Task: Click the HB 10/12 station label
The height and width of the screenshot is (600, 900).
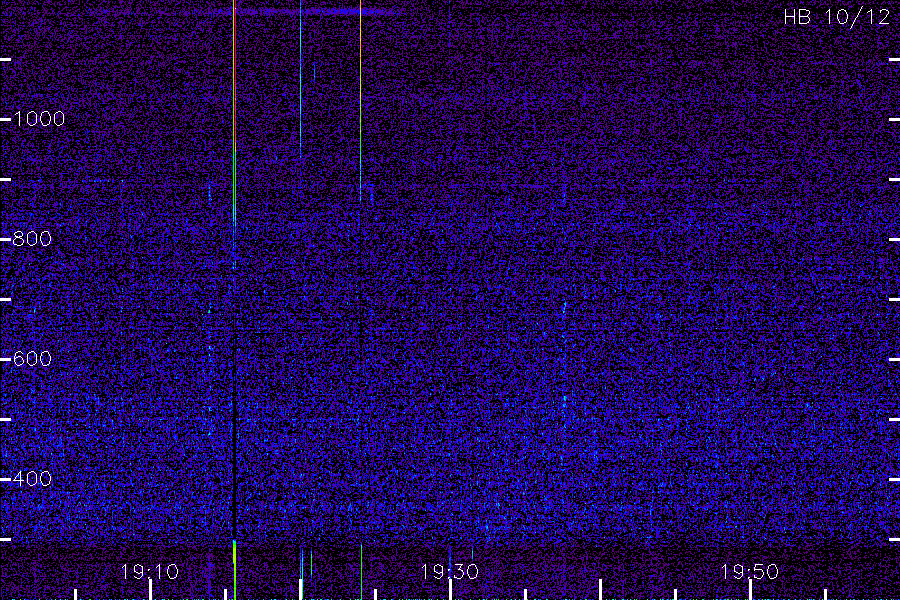Action: tap(836, 17)
